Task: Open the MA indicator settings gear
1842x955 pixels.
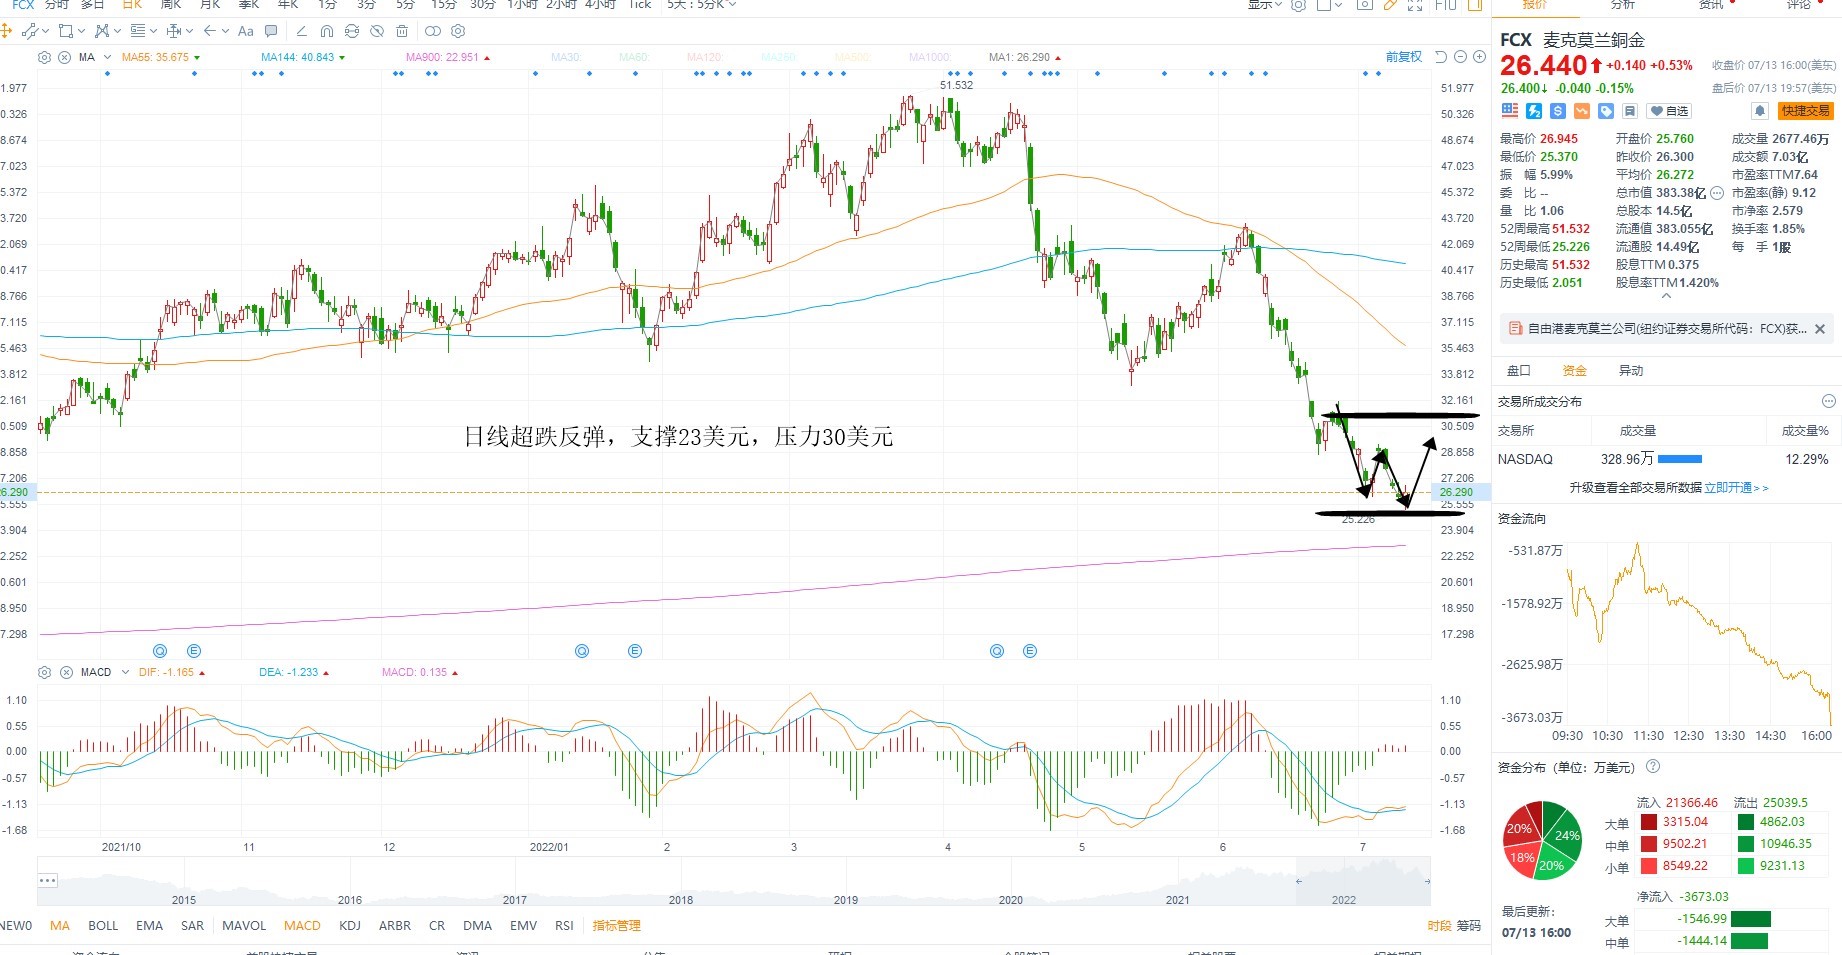Action: [44, 58]
